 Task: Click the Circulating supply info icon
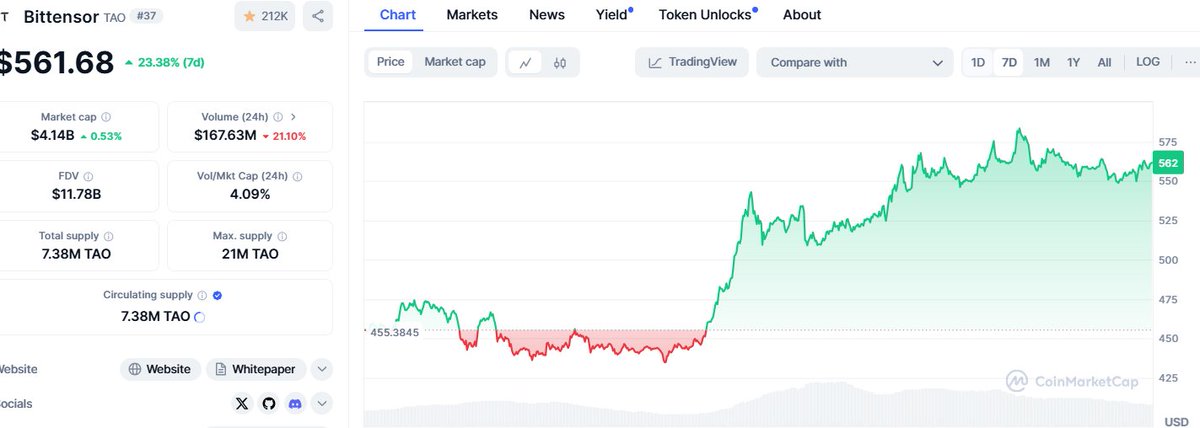(202, 295)
